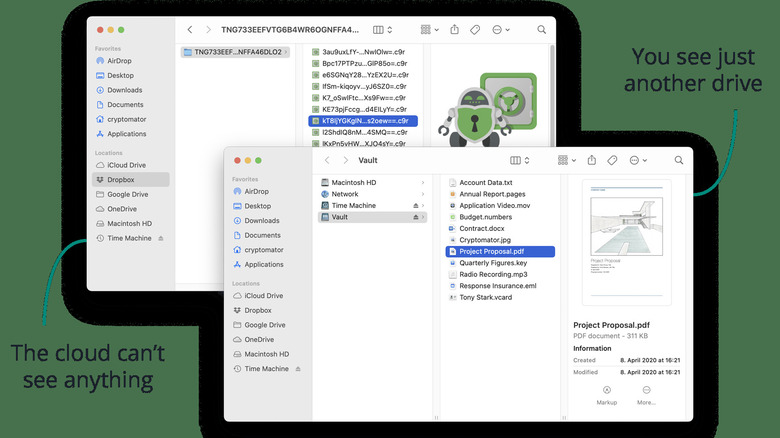Viewport: 780px width, 438px height.
Task: Select AirDrop in the back window's sidebar
Action: pos(120,61)
